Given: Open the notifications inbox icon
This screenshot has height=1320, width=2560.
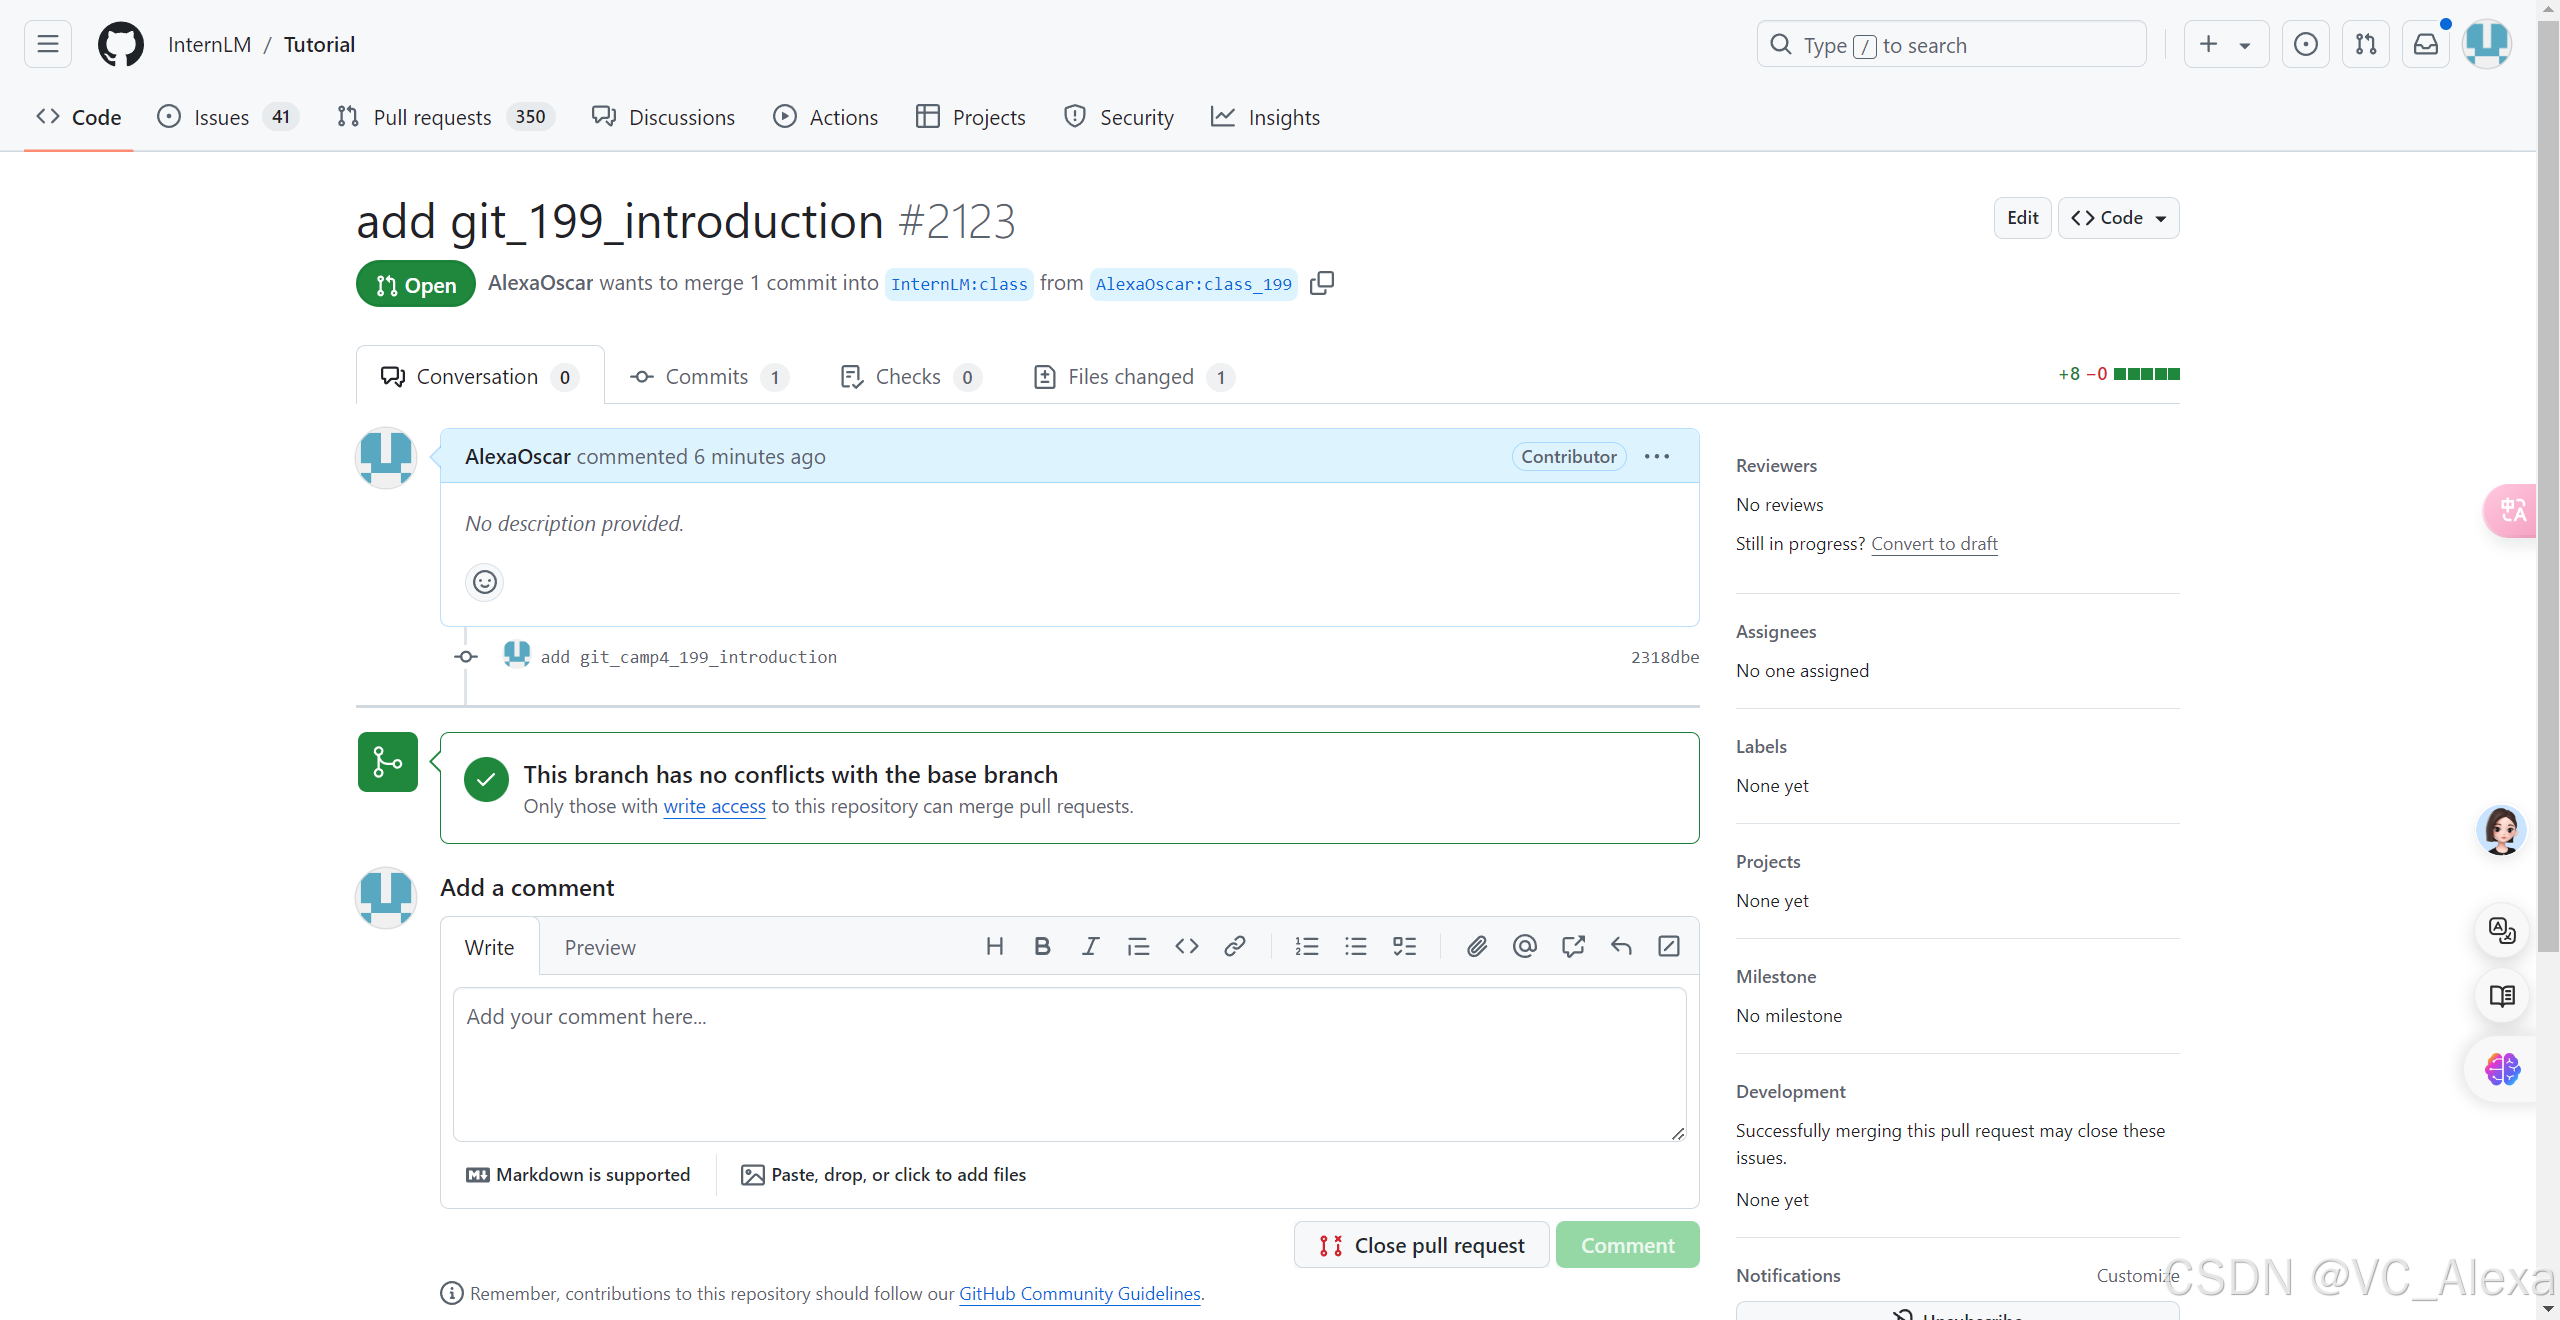Looking at the screenshot, I should click(x=2425, y=44).
